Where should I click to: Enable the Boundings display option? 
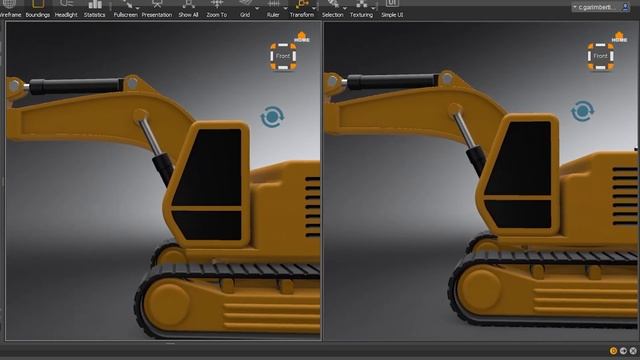coord(38,9)
